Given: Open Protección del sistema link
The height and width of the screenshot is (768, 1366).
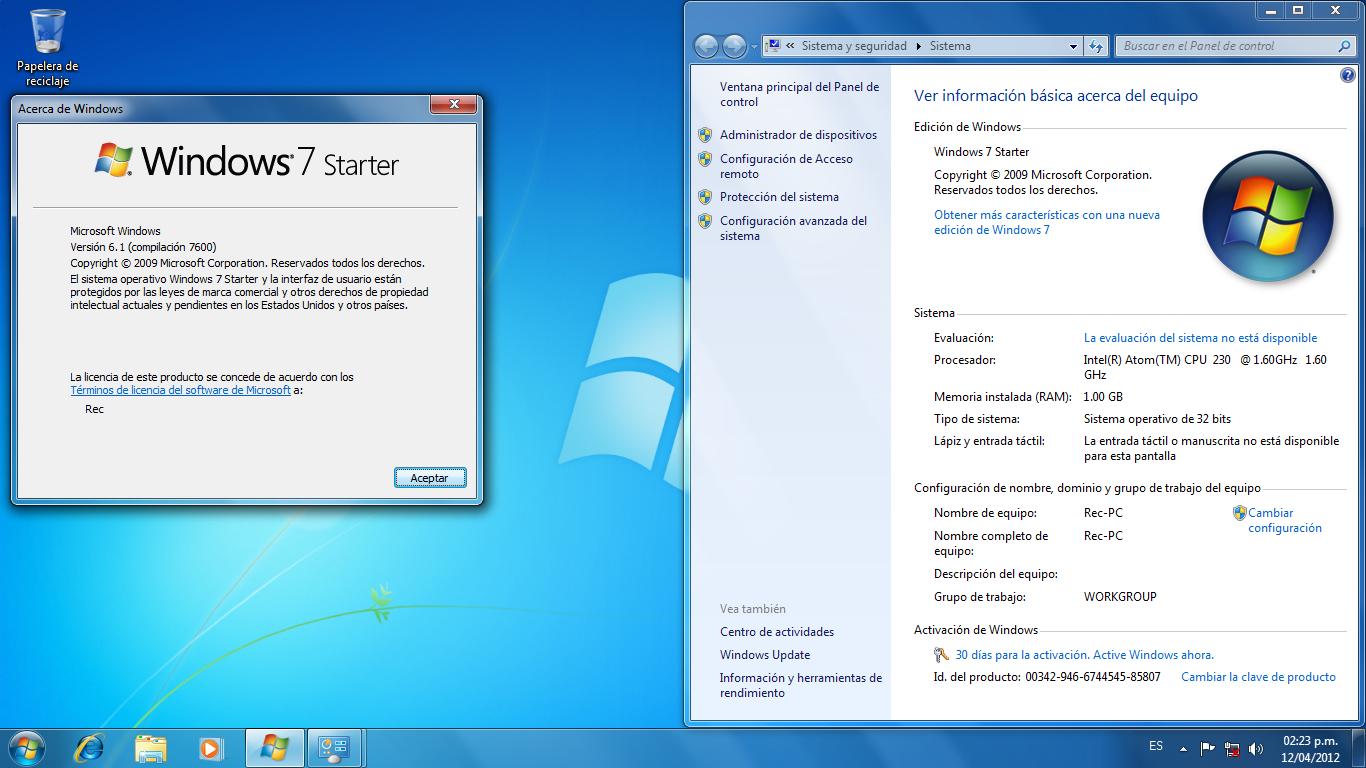Looking at the screenshot, I should (x=779, y=197).
